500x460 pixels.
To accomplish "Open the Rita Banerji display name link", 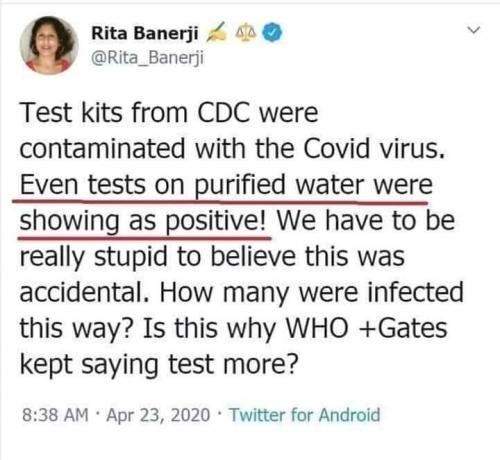I will point(145,33).
